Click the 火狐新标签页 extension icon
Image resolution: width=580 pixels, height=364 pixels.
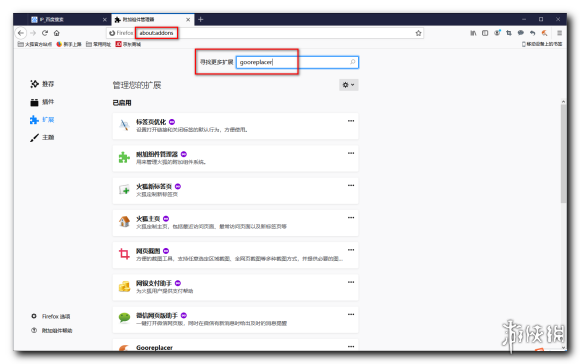point(124,190)
